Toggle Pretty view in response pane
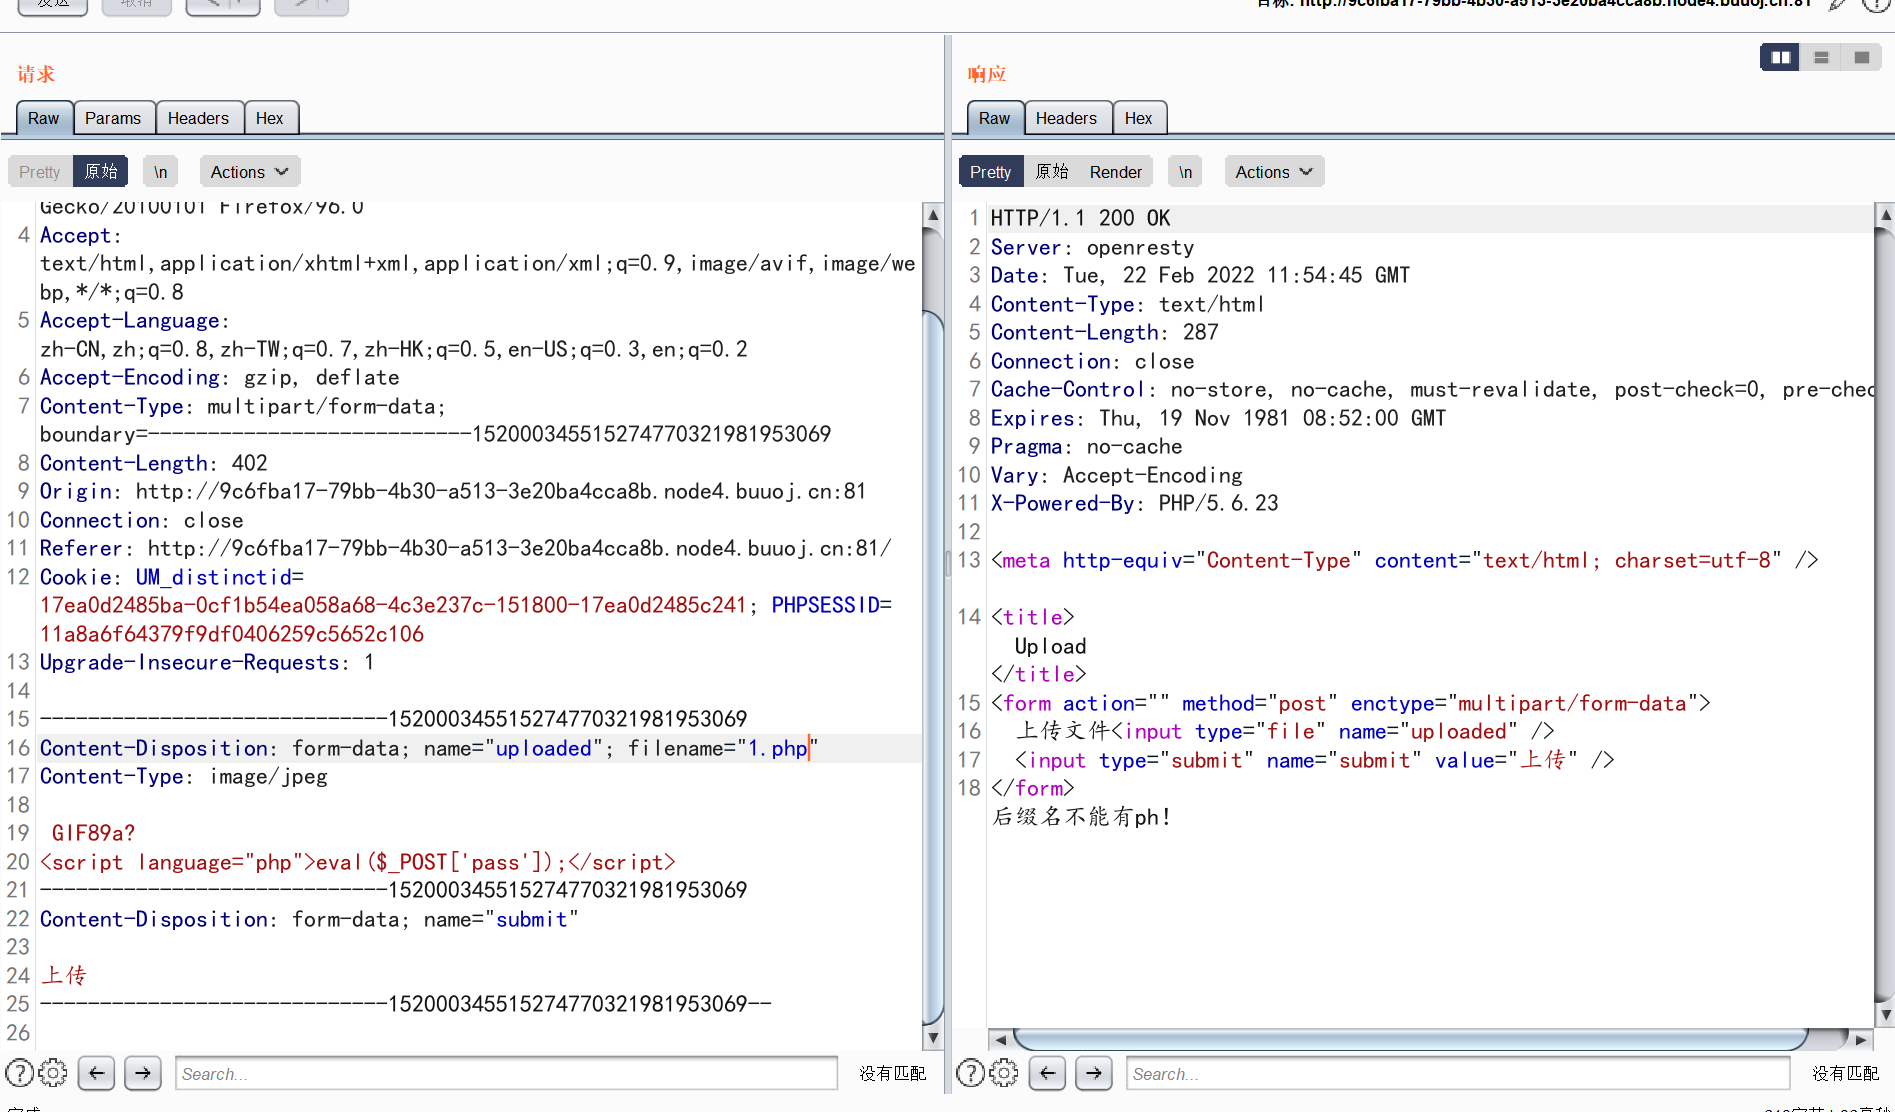The height and width of the screenshot is (1112, 1895). click(x=990, y=172)
